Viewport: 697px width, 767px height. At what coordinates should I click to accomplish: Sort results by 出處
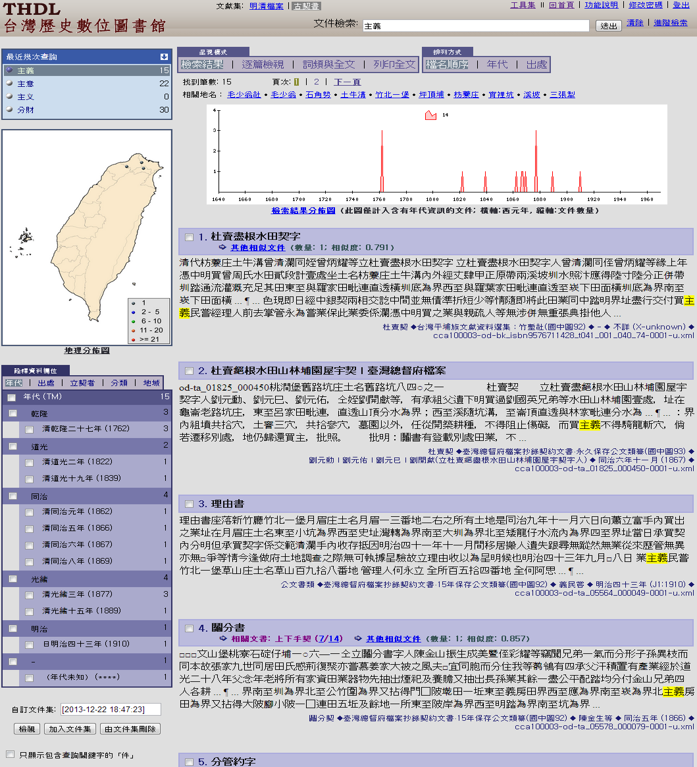pyautogui.click(x=537, y=65)
